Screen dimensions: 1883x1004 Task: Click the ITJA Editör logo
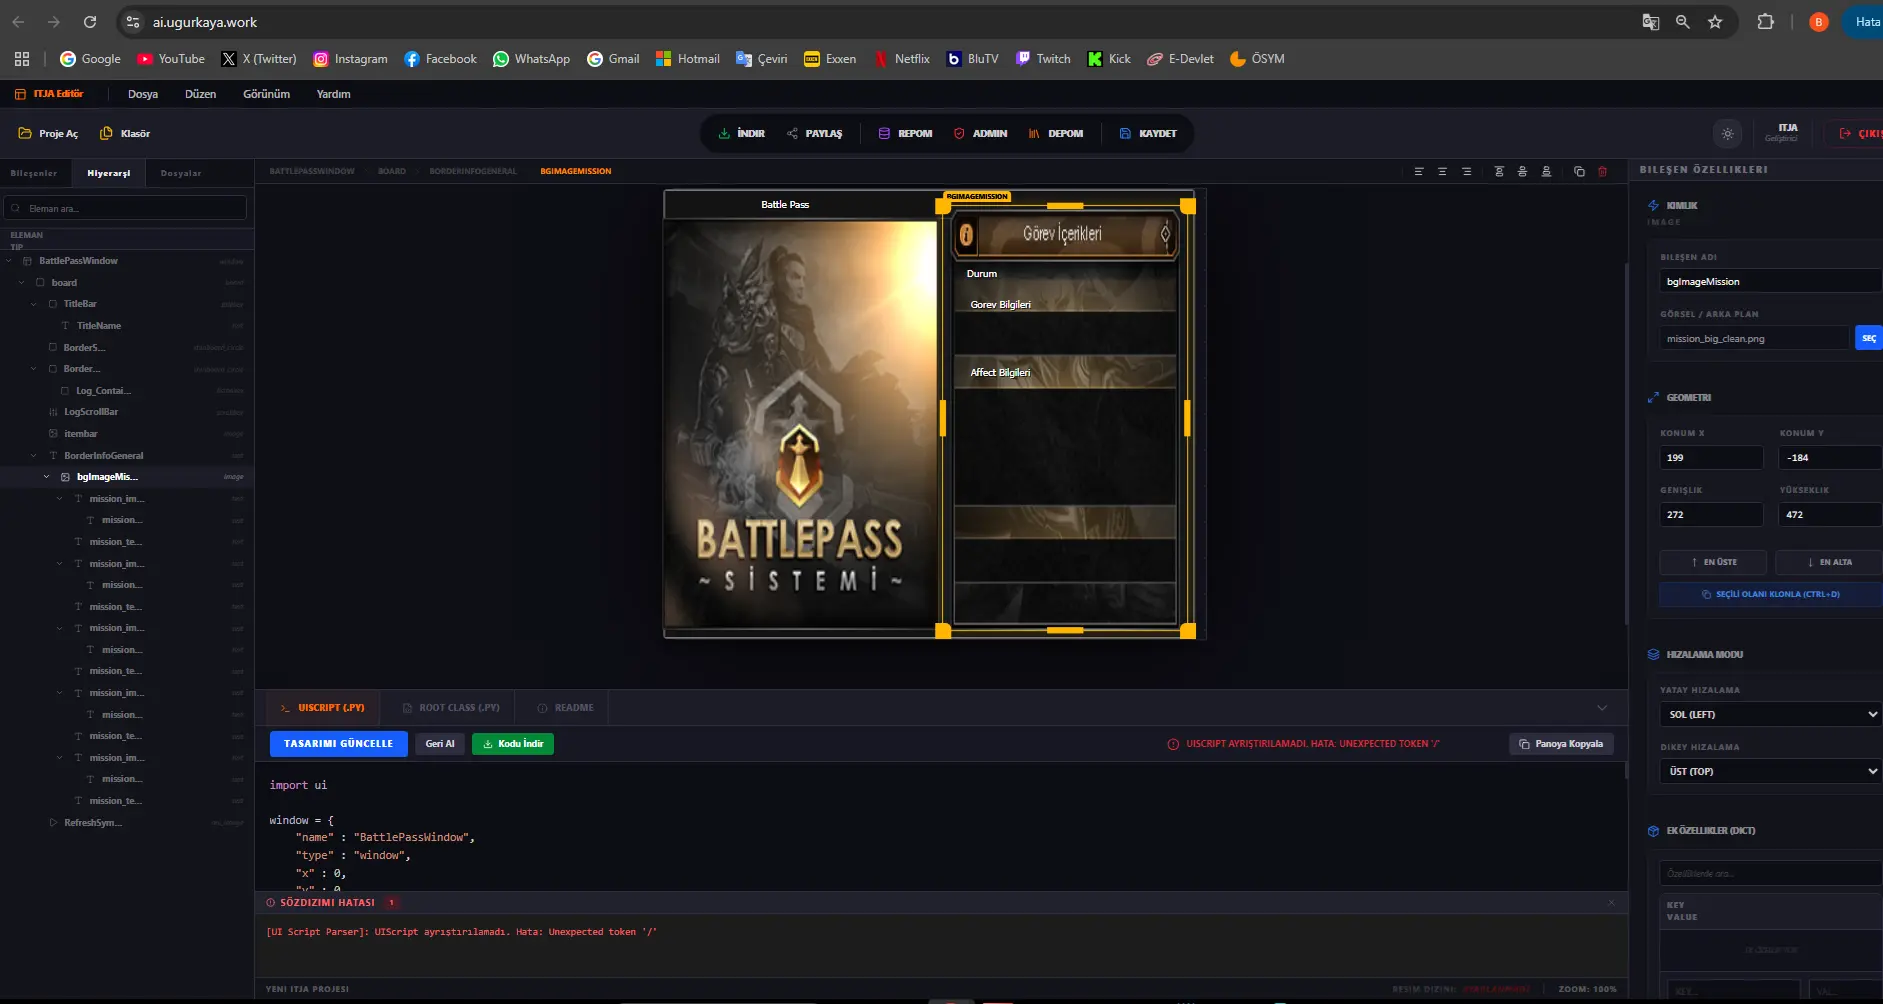49,94
